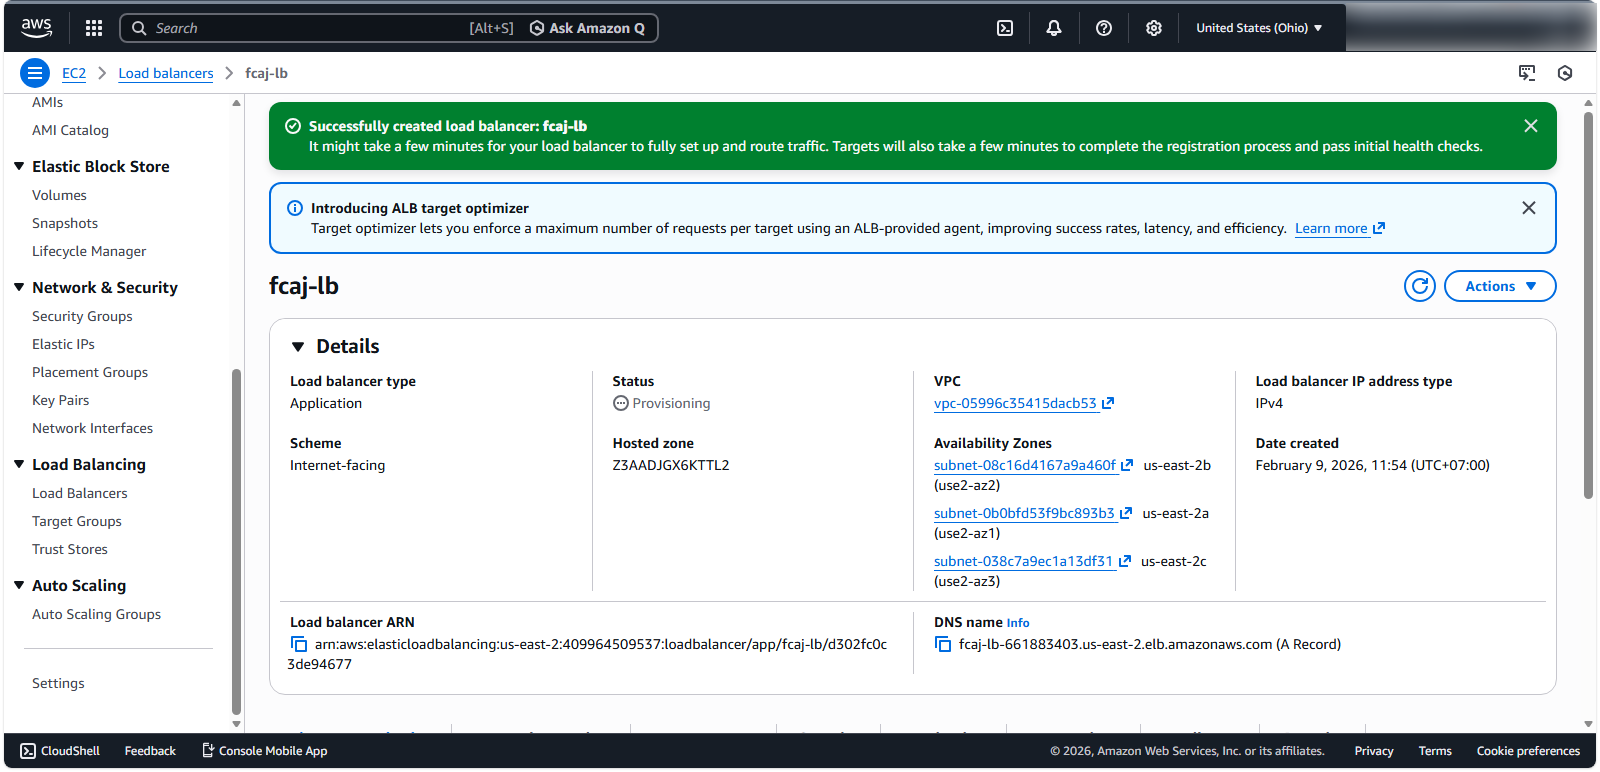Open subnet-038c7a9ec1a13df31
Image resolution: width=1600 pixels, height=772 pixels.
coord(1023,561)
